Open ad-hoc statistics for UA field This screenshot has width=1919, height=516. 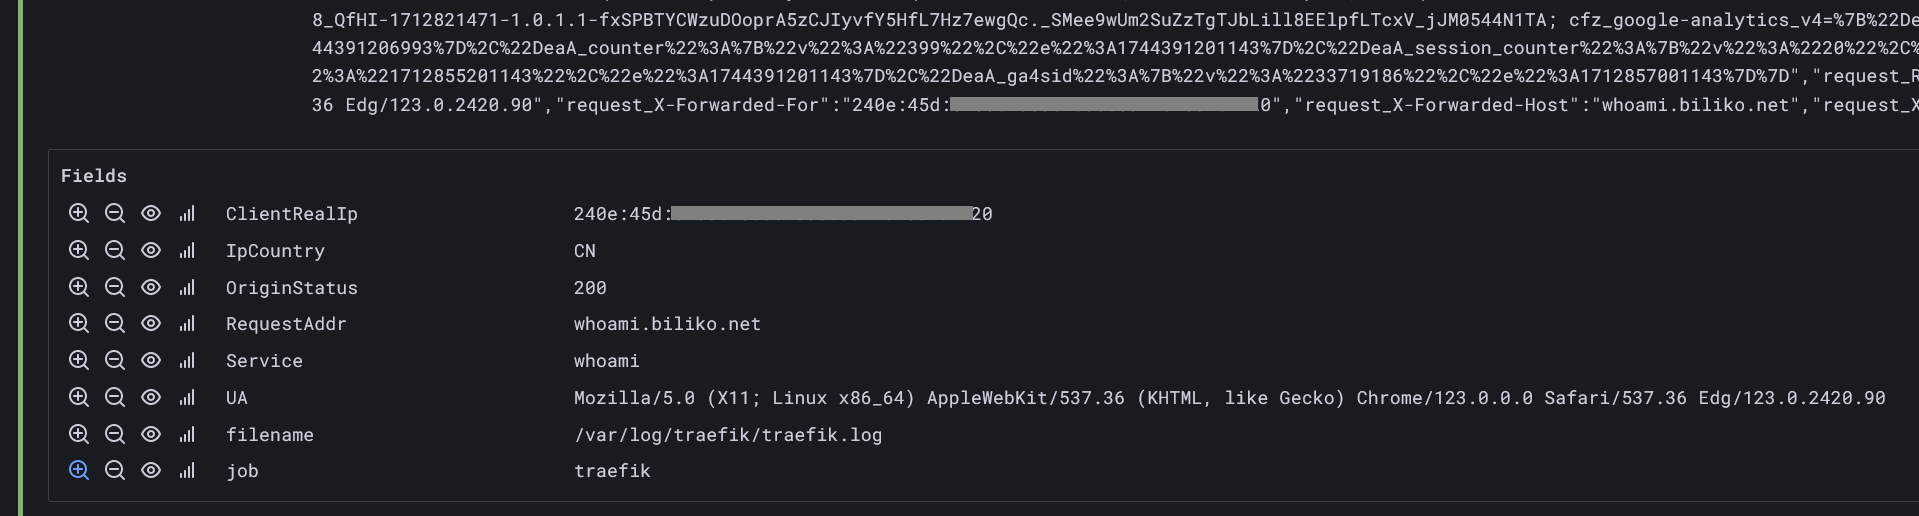(187, 397)
